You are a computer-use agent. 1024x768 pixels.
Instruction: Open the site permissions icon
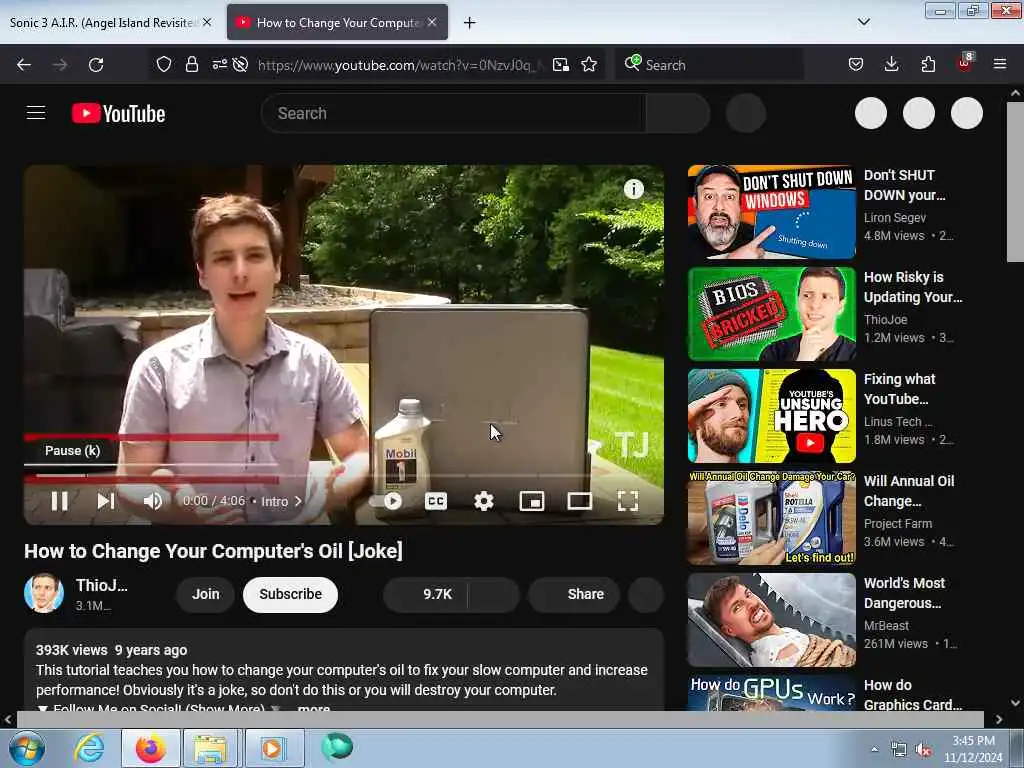(x=219, y=65)
